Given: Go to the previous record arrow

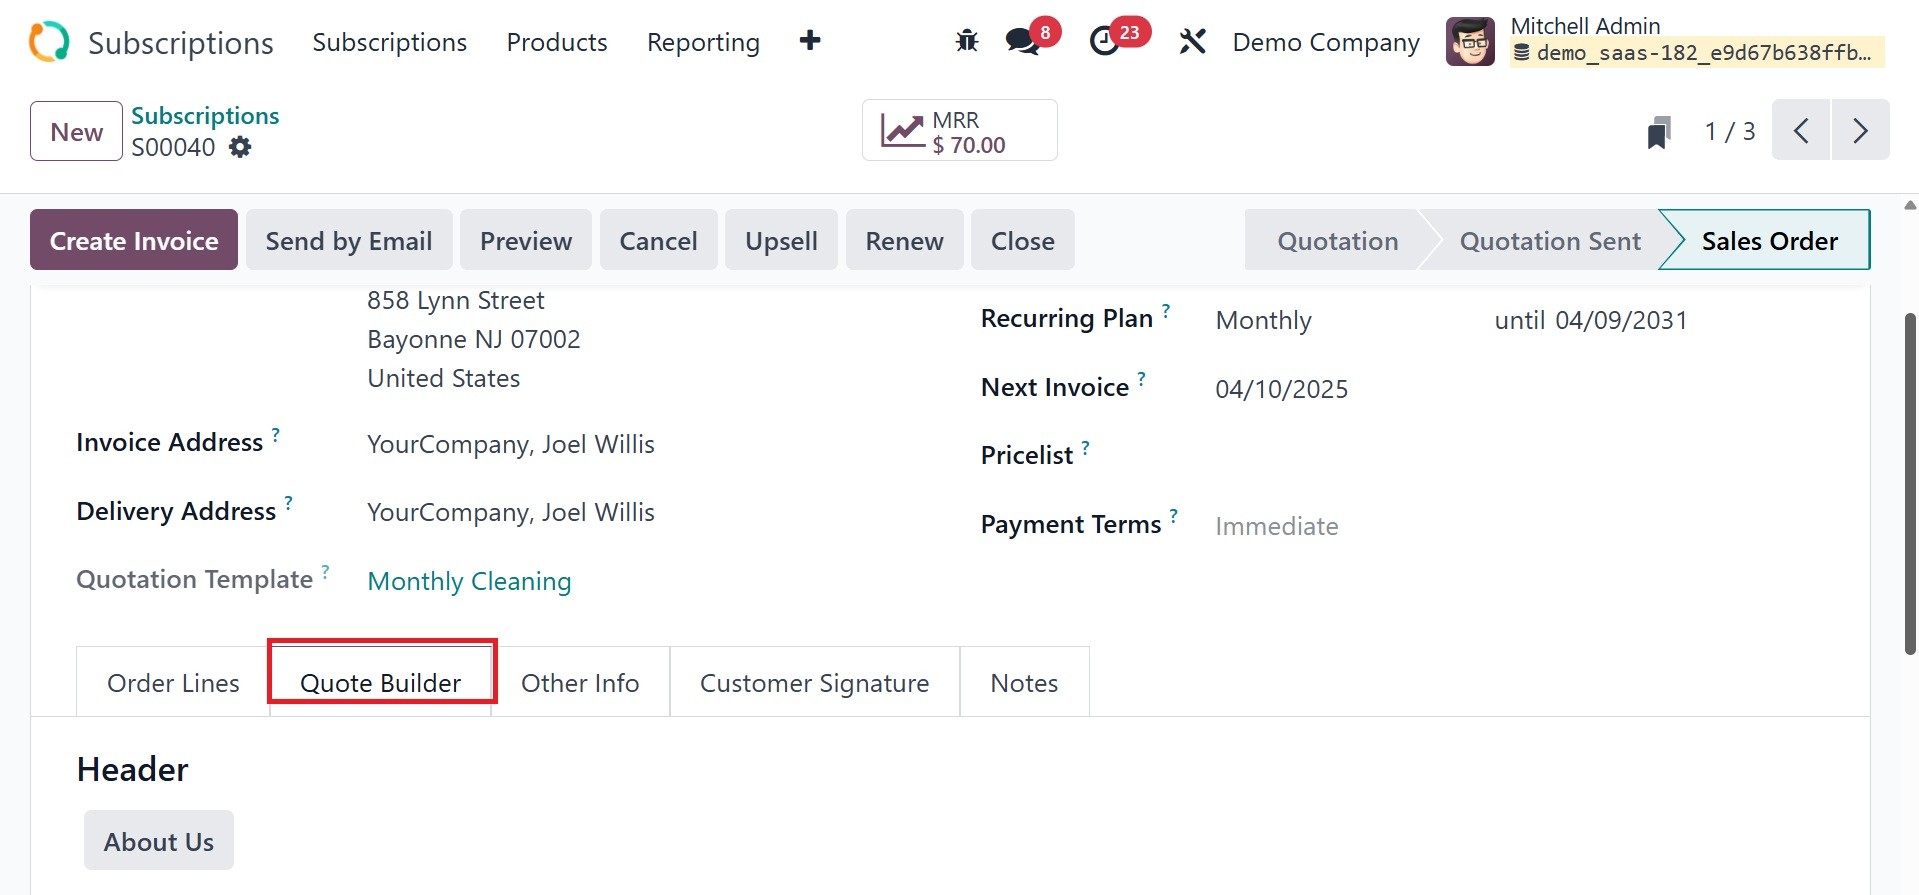Looking at the screenshot, I should click(1801, 130).
